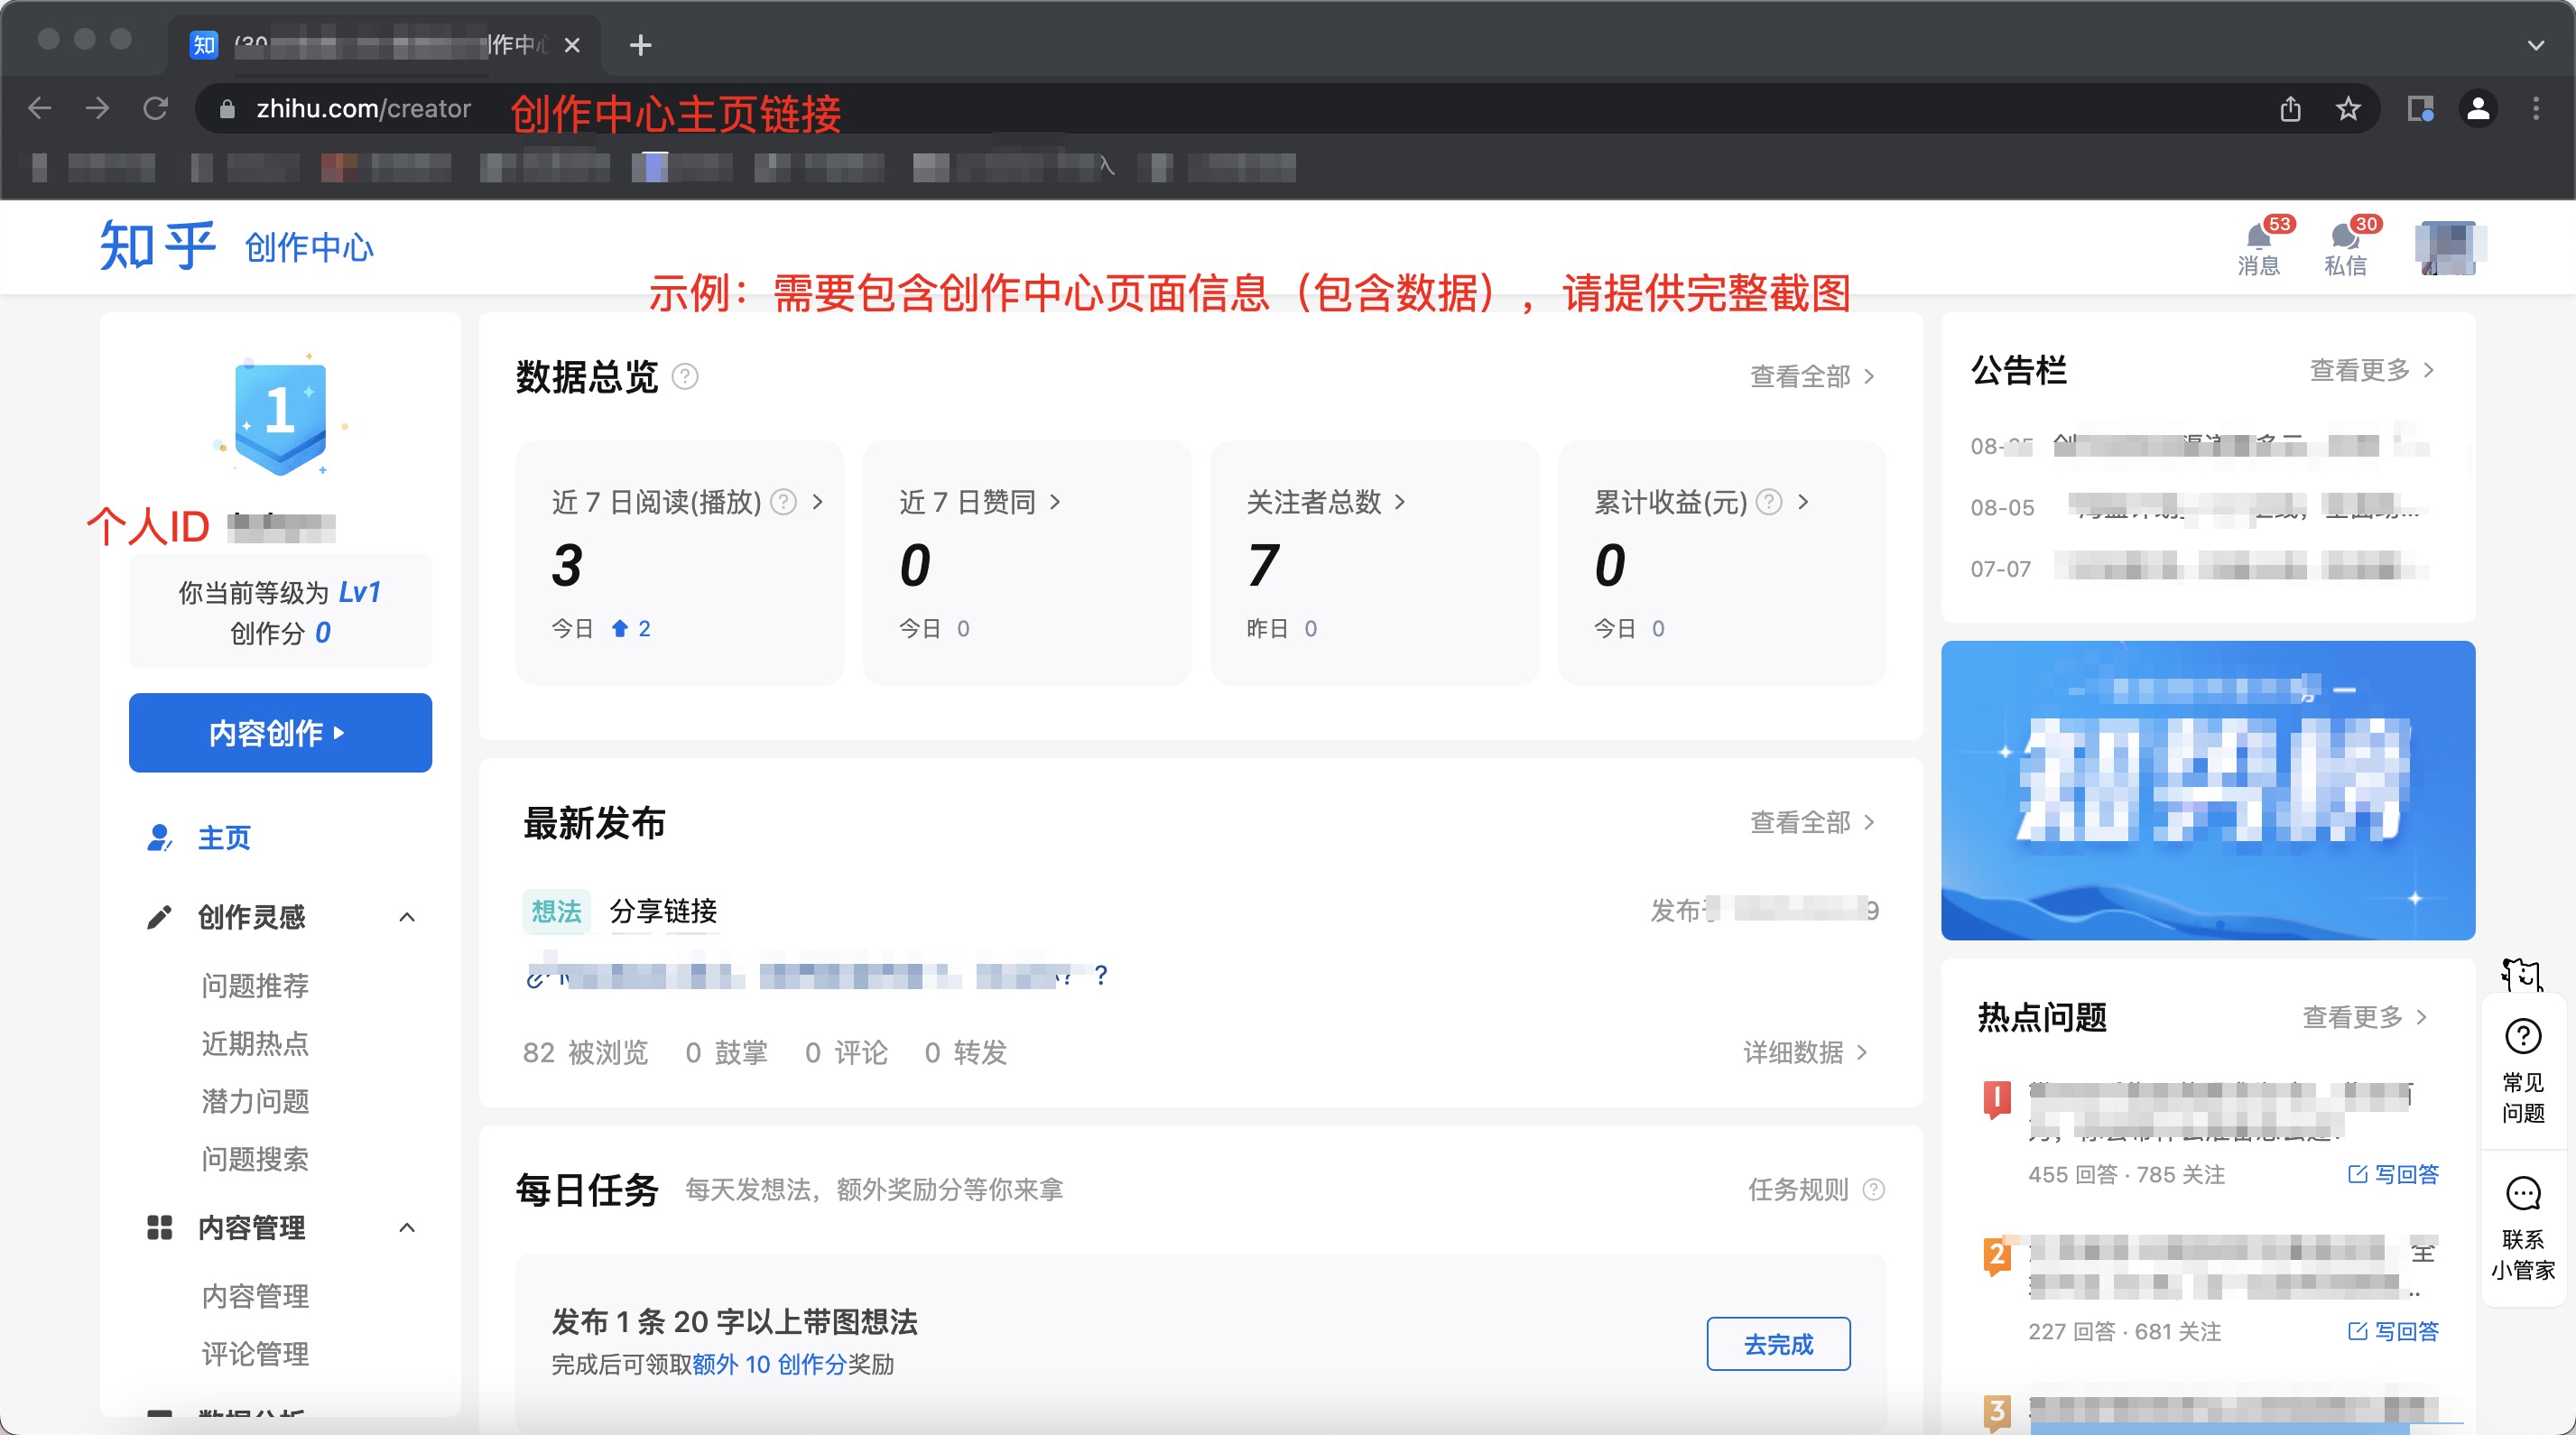Open the 私信 private messages icon
2576x1435 pixels.
(2343, 238)
